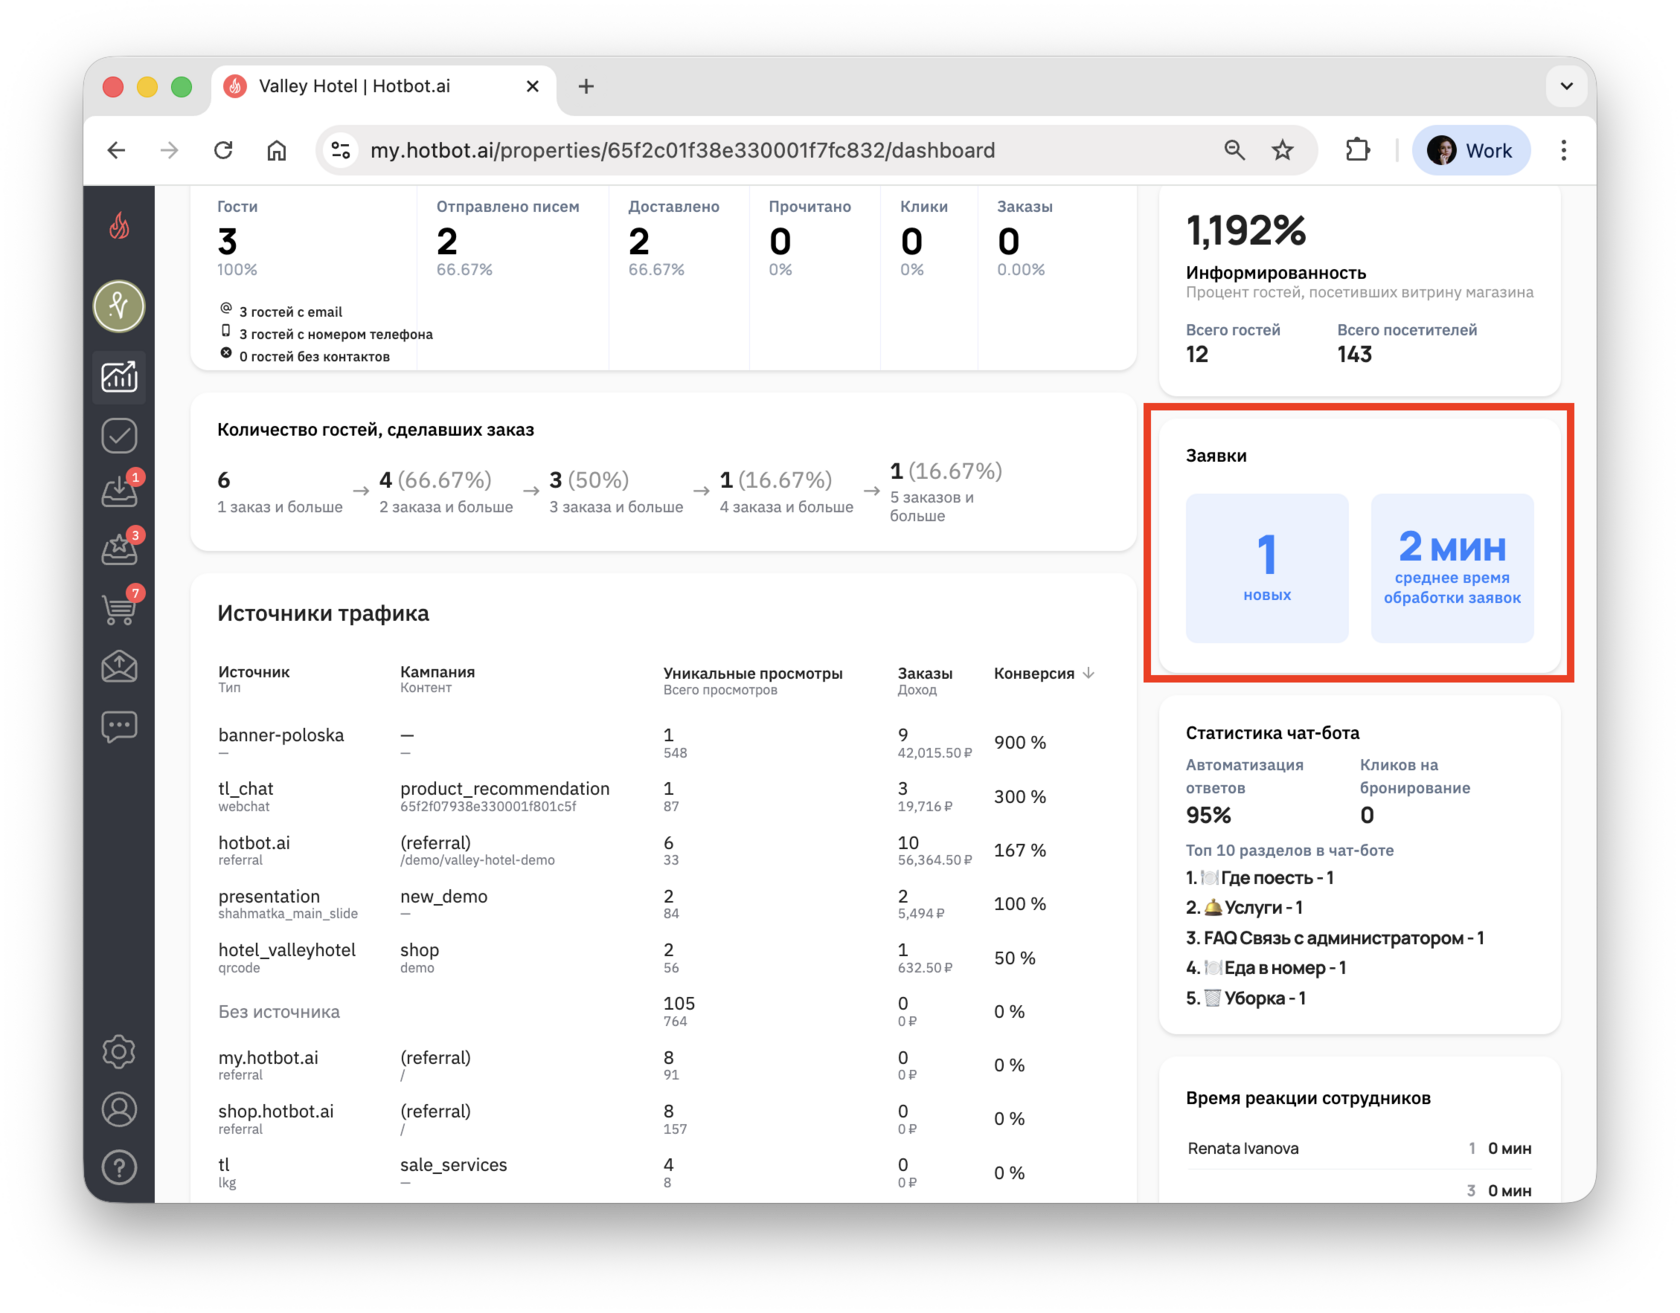Click 3 гостей с номером телефона line
This screenshot has width=1680, height=1313.
[327, 334]
